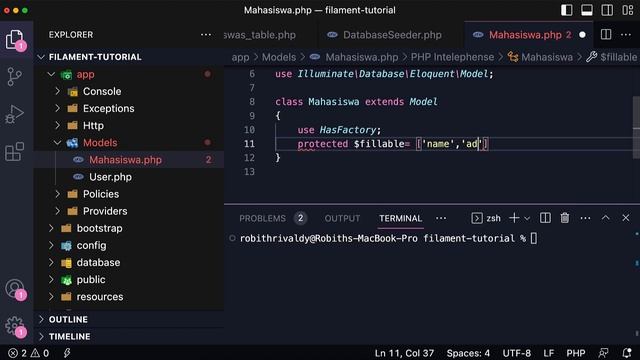The width and height of the screenshot is (640, 360).
Task: Click 'app' in the breadcrumb
Action: pos(240,57)
